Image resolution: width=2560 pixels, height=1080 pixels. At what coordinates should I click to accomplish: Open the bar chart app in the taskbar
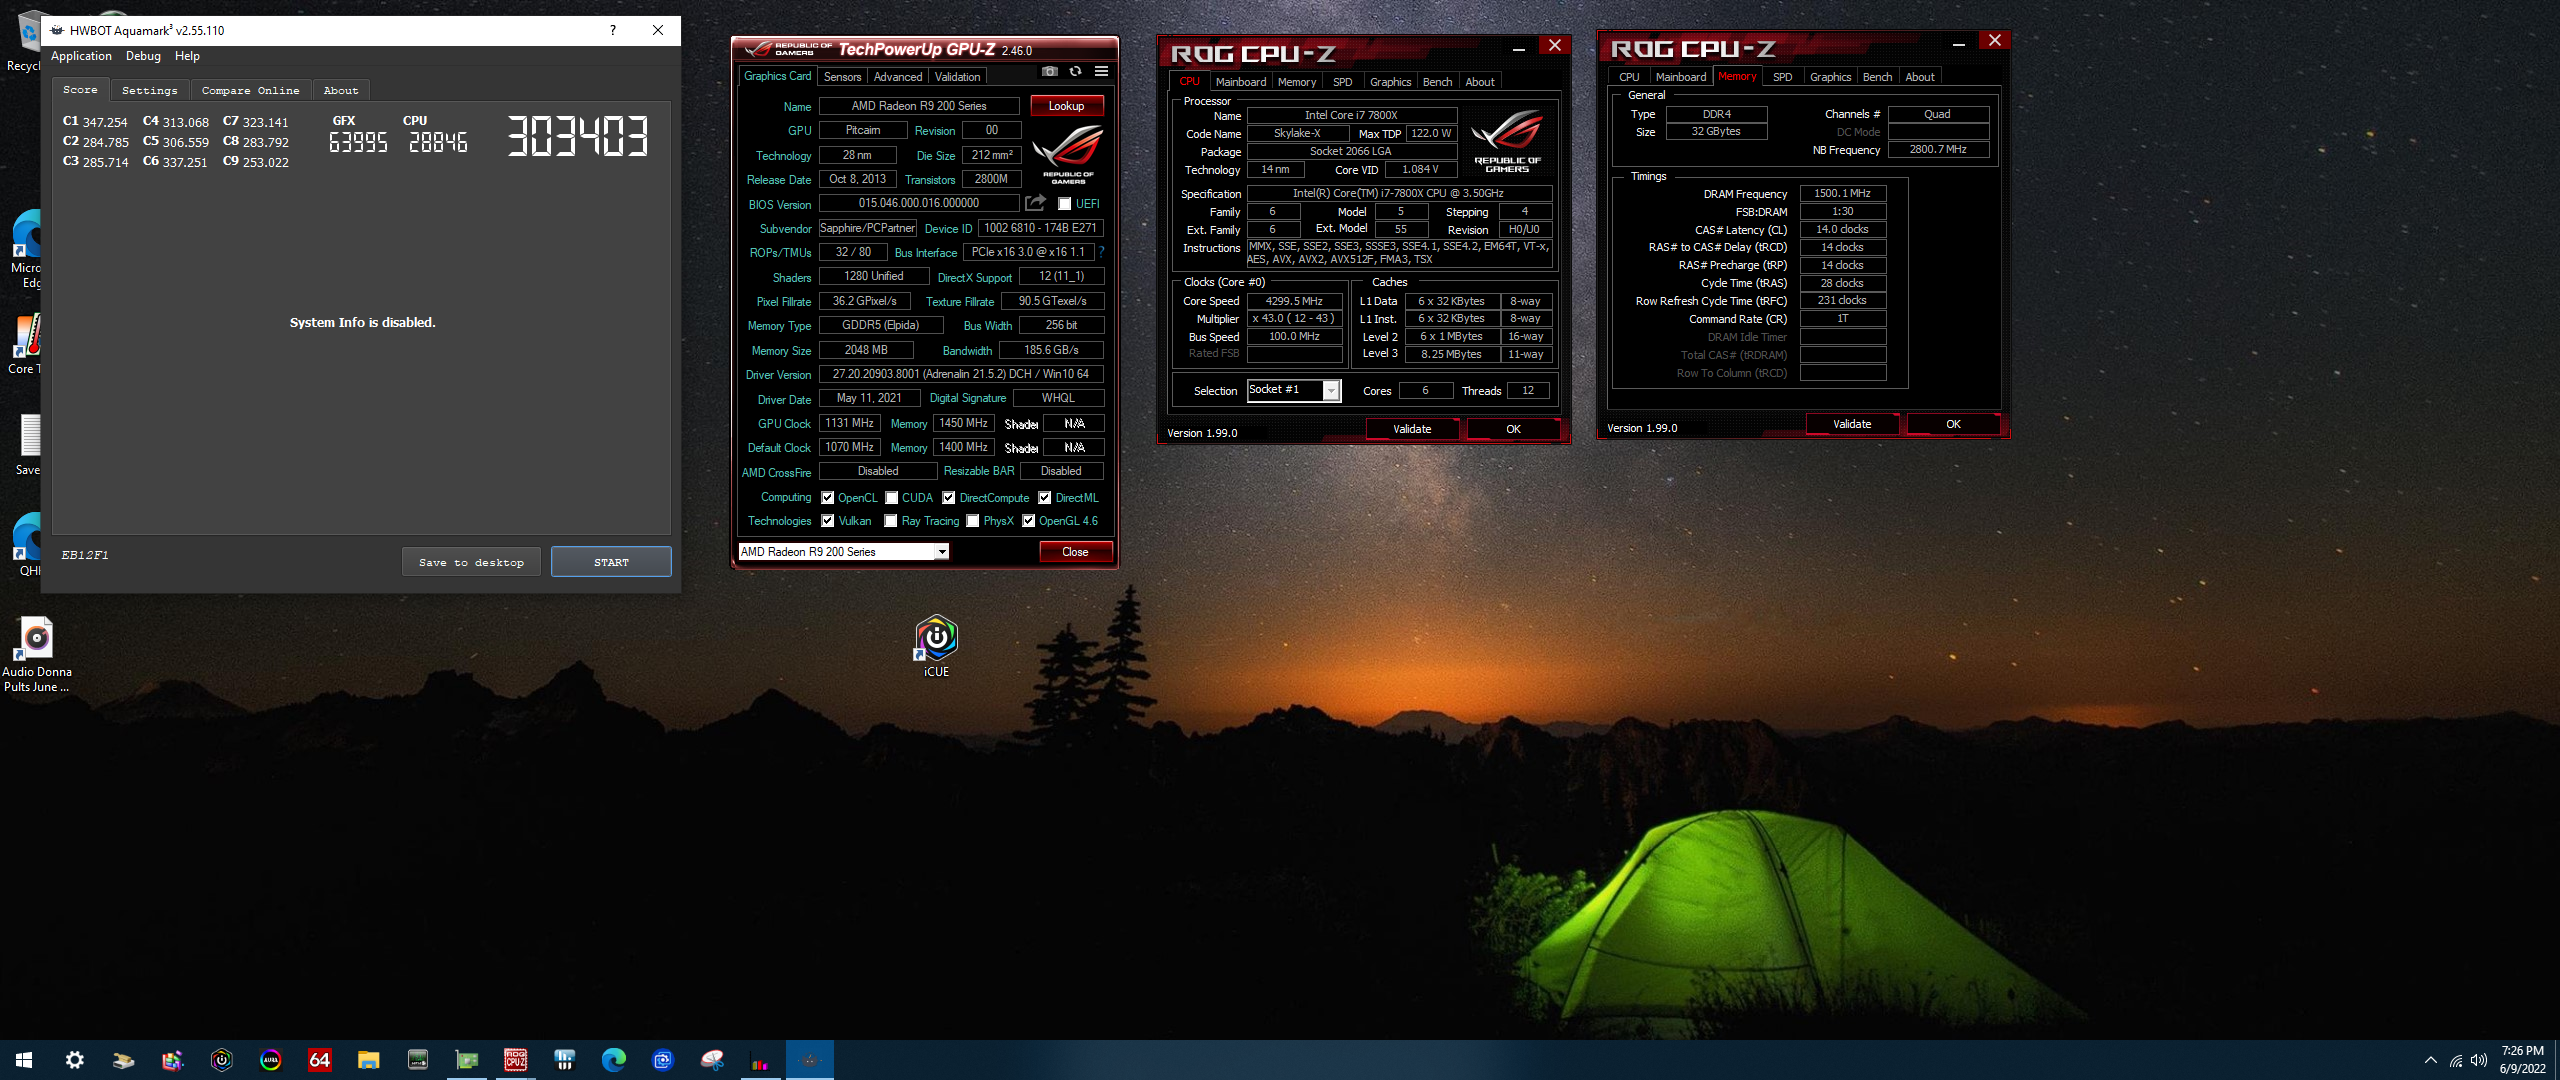point(760,1060)
